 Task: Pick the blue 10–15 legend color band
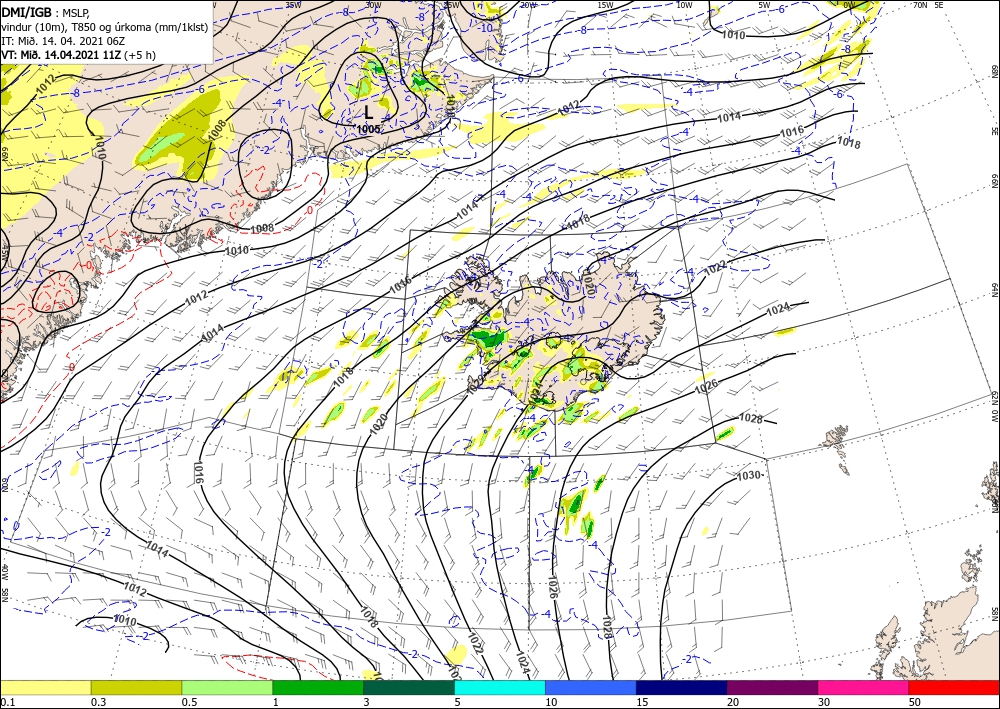[x=591, y=687]
